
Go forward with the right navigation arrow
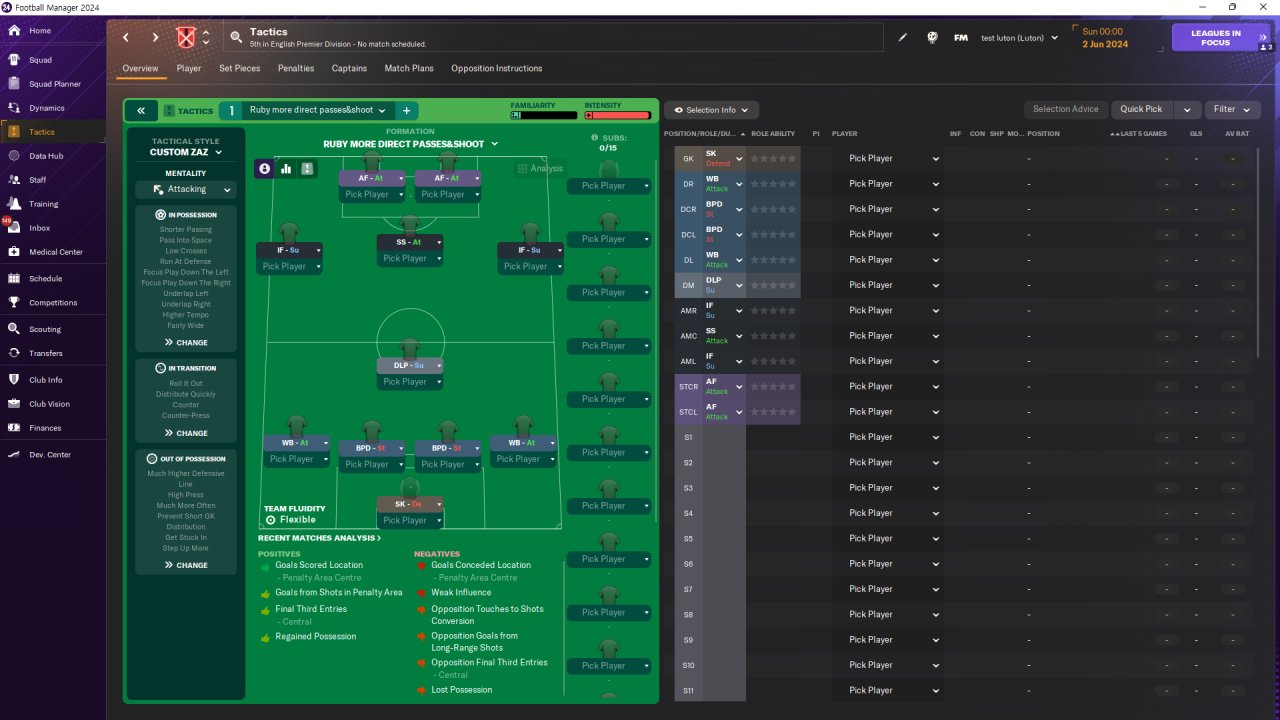tap(155, 38)
